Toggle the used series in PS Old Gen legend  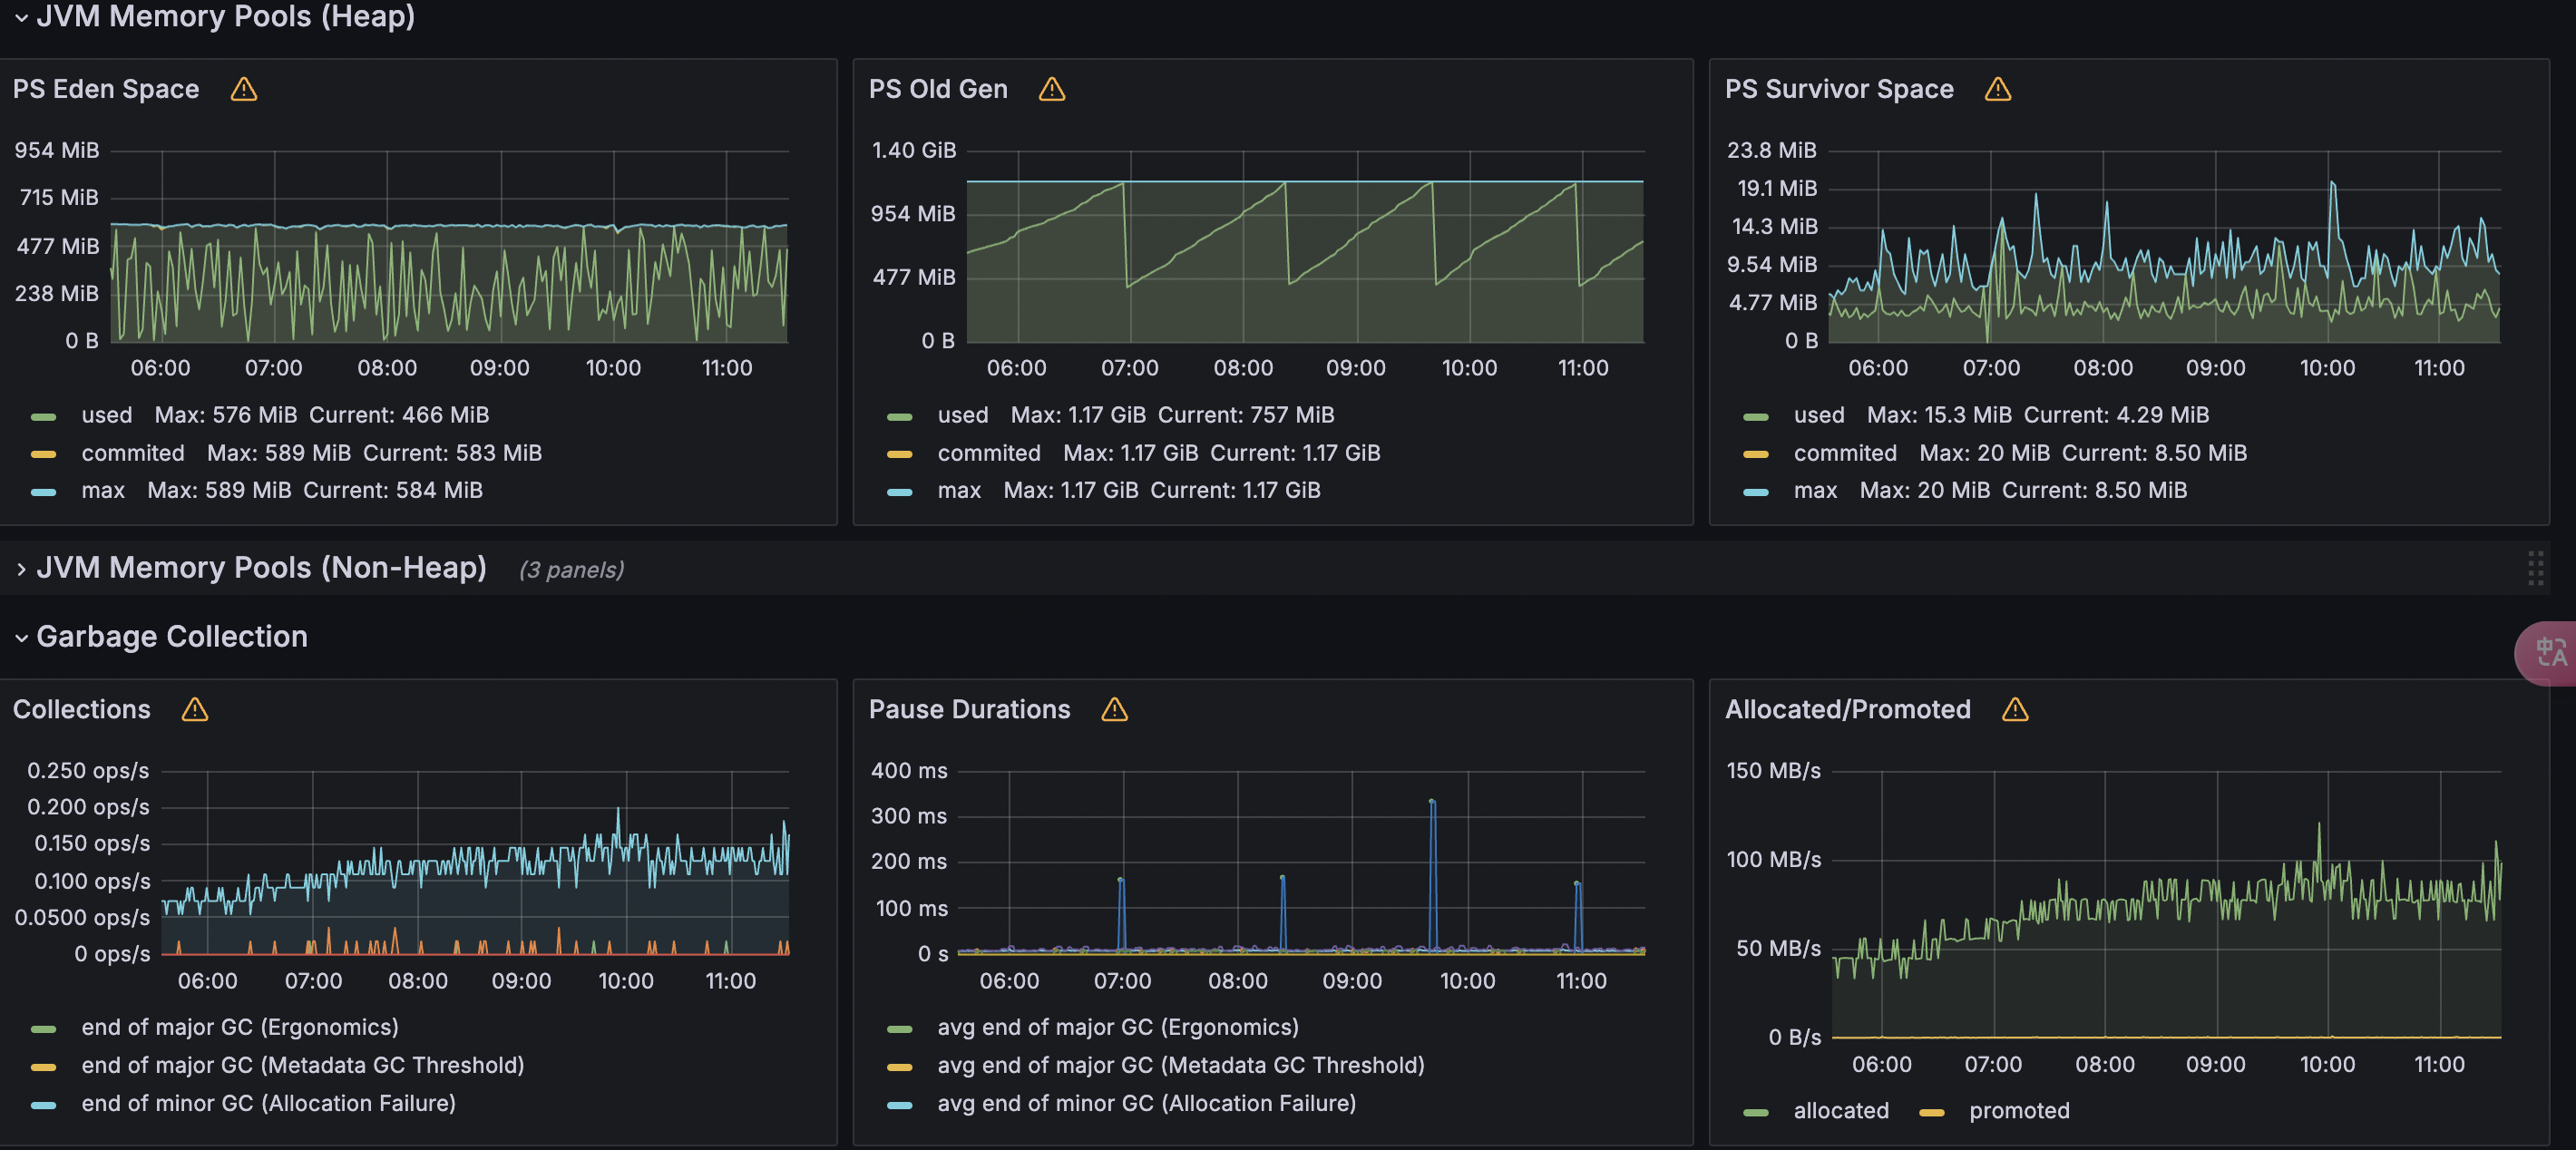963,415
